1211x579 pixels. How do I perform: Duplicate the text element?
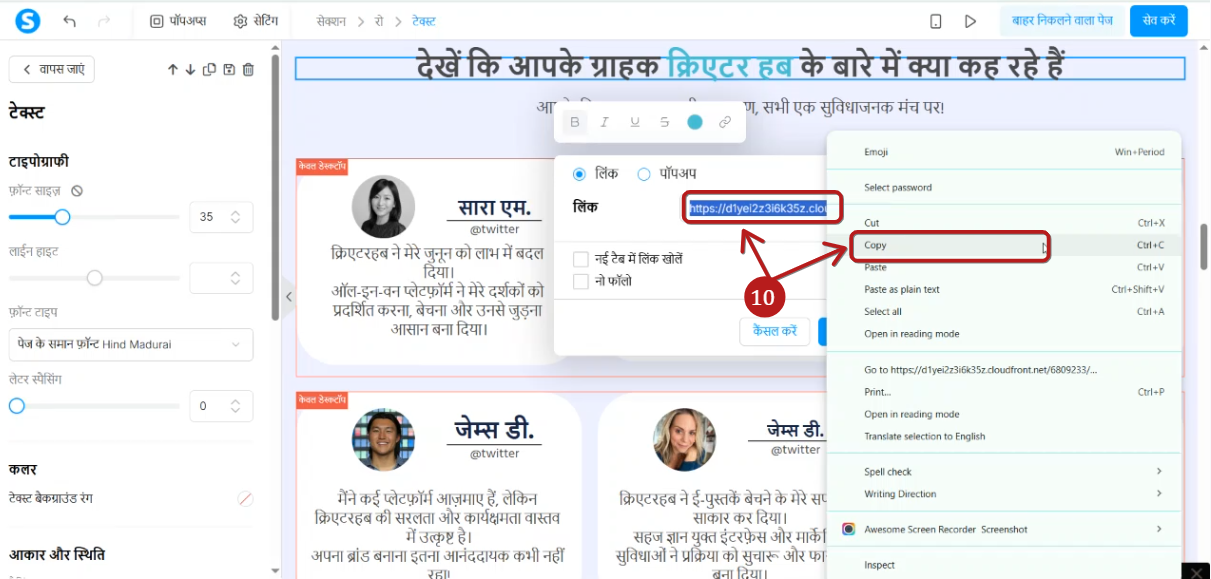point(209,69)
